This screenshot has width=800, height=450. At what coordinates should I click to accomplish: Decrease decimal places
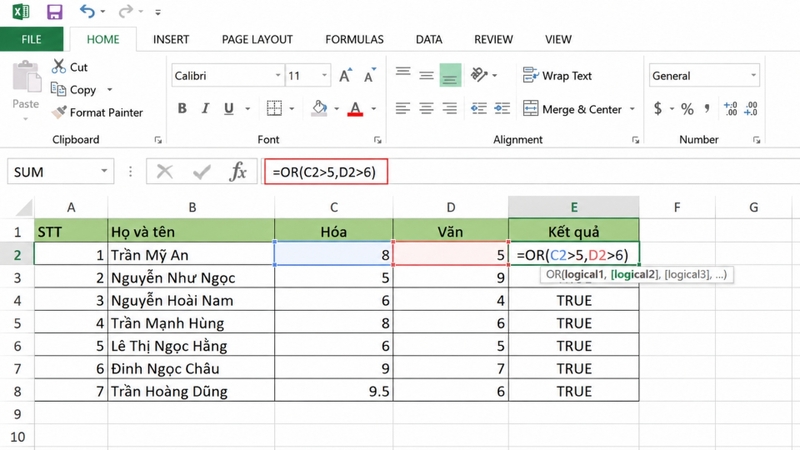tap(751, 108)
